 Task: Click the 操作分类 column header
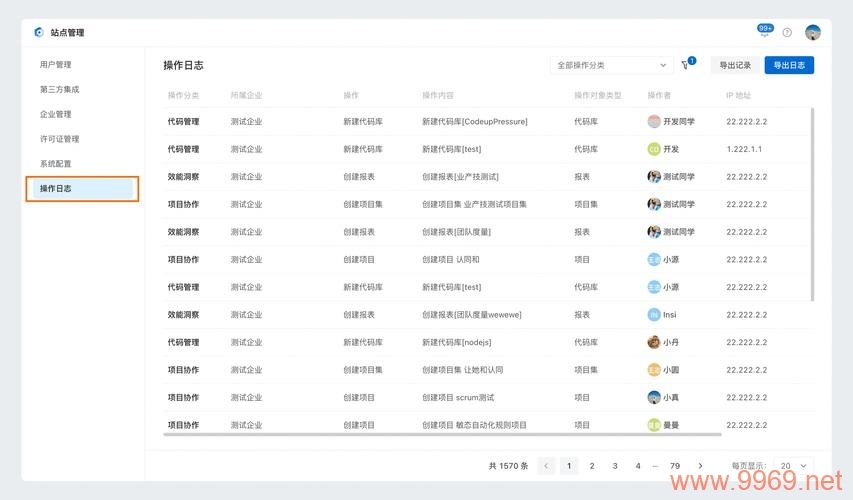183,95
